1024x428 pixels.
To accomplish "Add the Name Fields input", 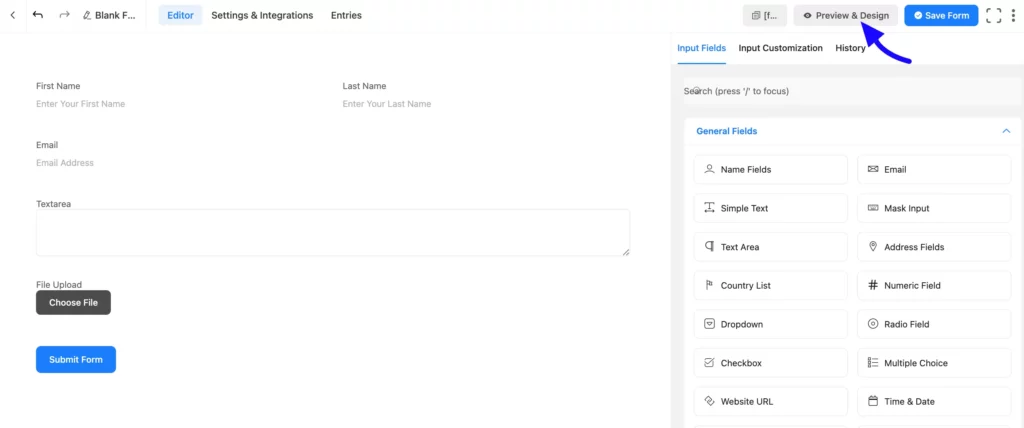I will pos(770,170).
